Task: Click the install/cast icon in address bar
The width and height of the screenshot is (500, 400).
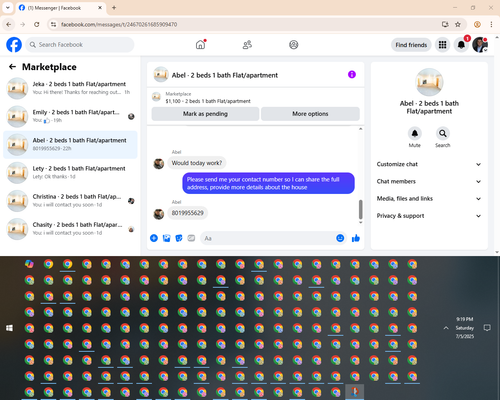Action: (x=445, y=24)
